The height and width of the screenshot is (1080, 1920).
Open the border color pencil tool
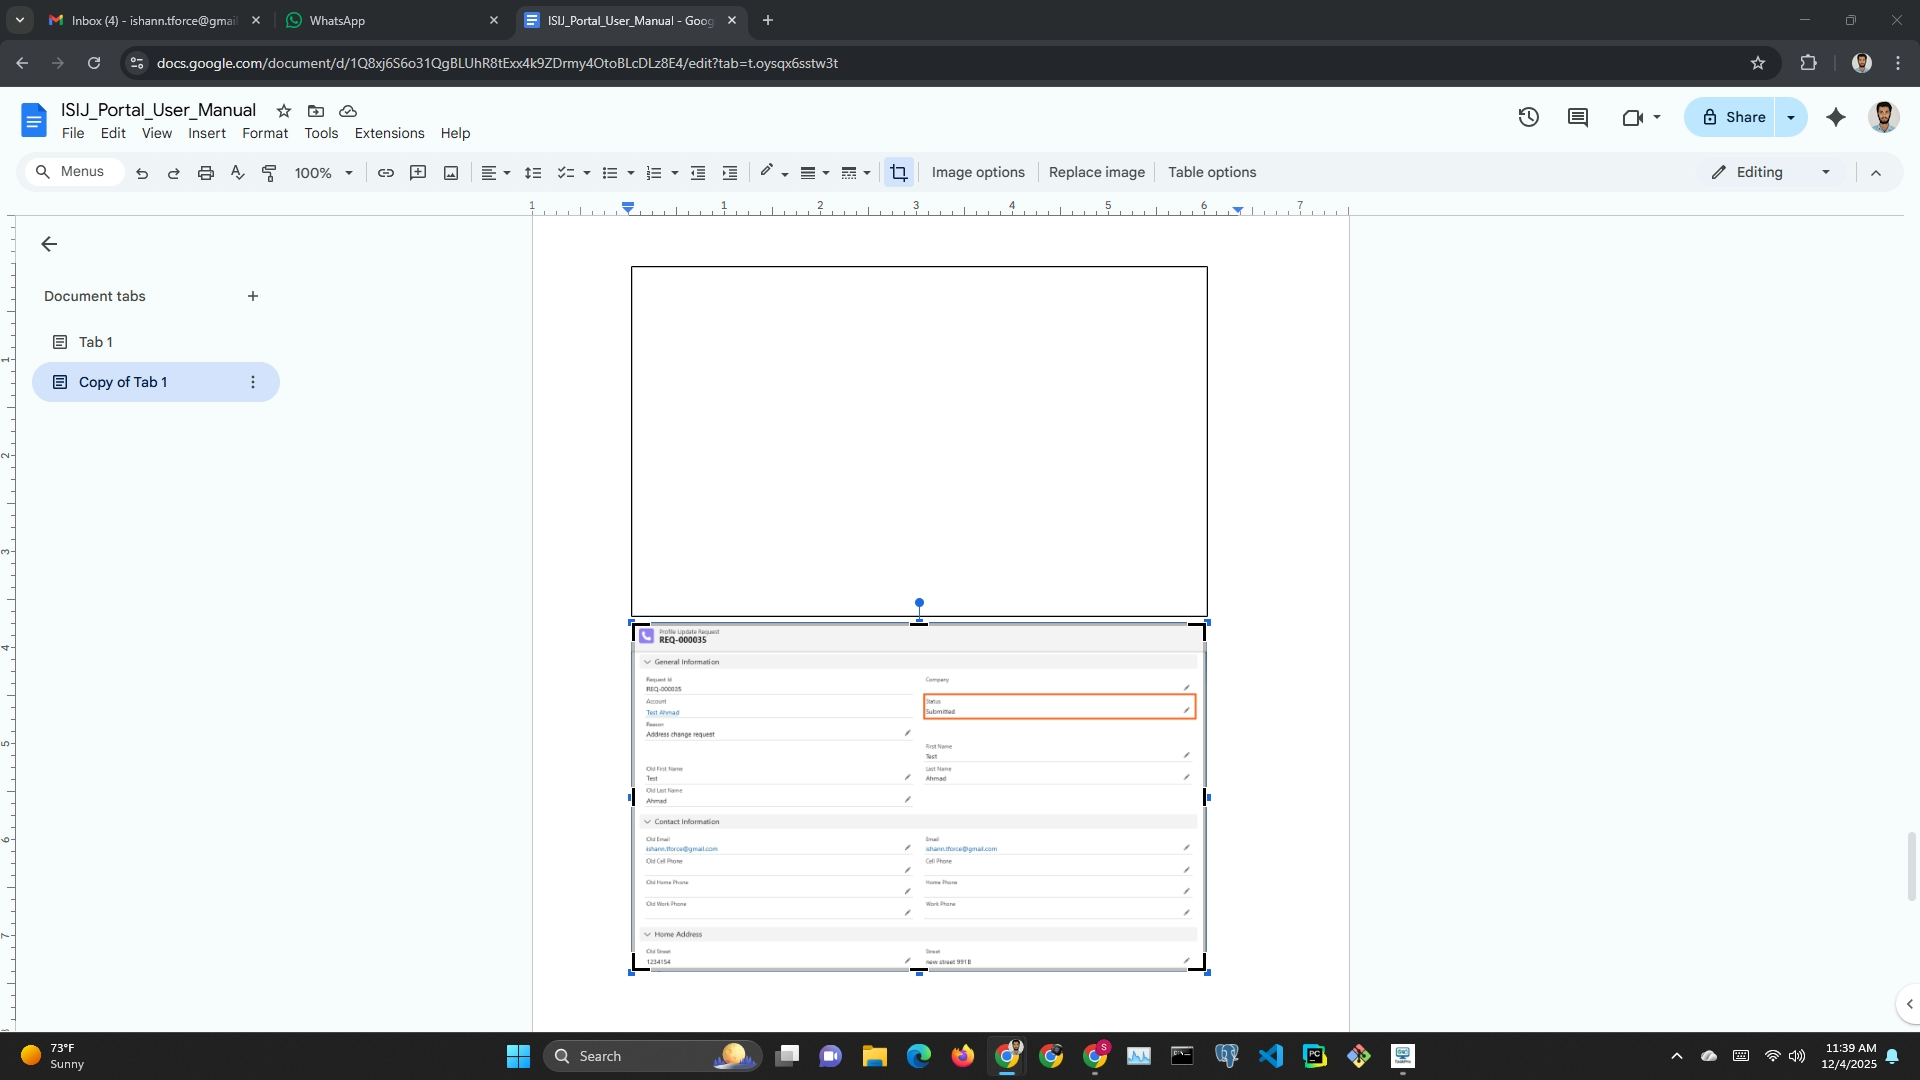767,172
